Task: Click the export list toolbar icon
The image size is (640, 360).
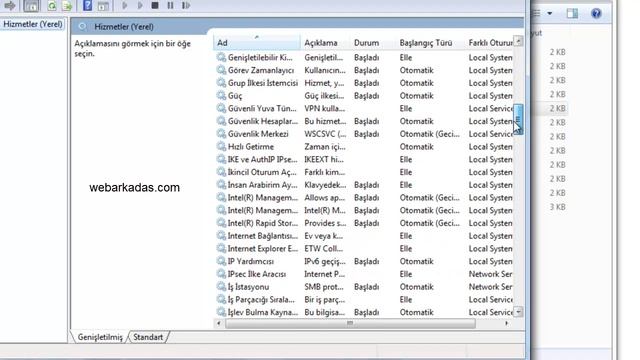Action: tap(67, 6)
